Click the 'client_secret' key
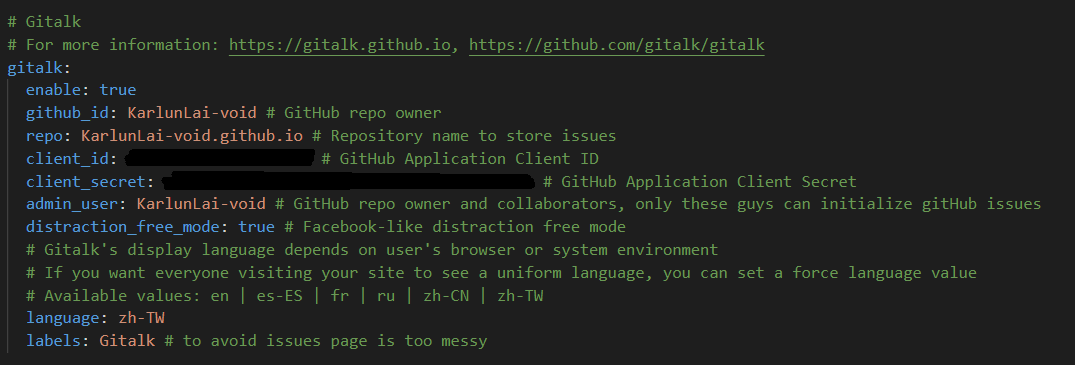 86,182
